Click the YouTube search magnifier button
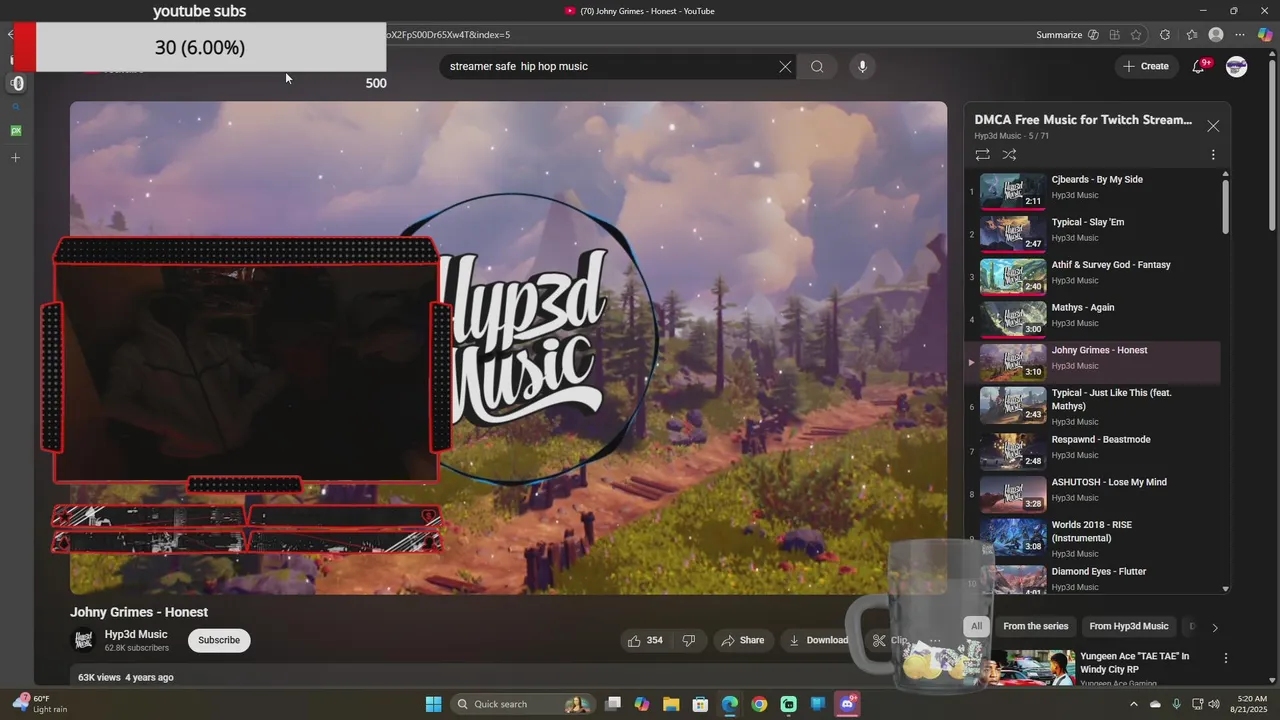Screen dimensions: 1280x720 pyautogui.click(x=817, y=67)
